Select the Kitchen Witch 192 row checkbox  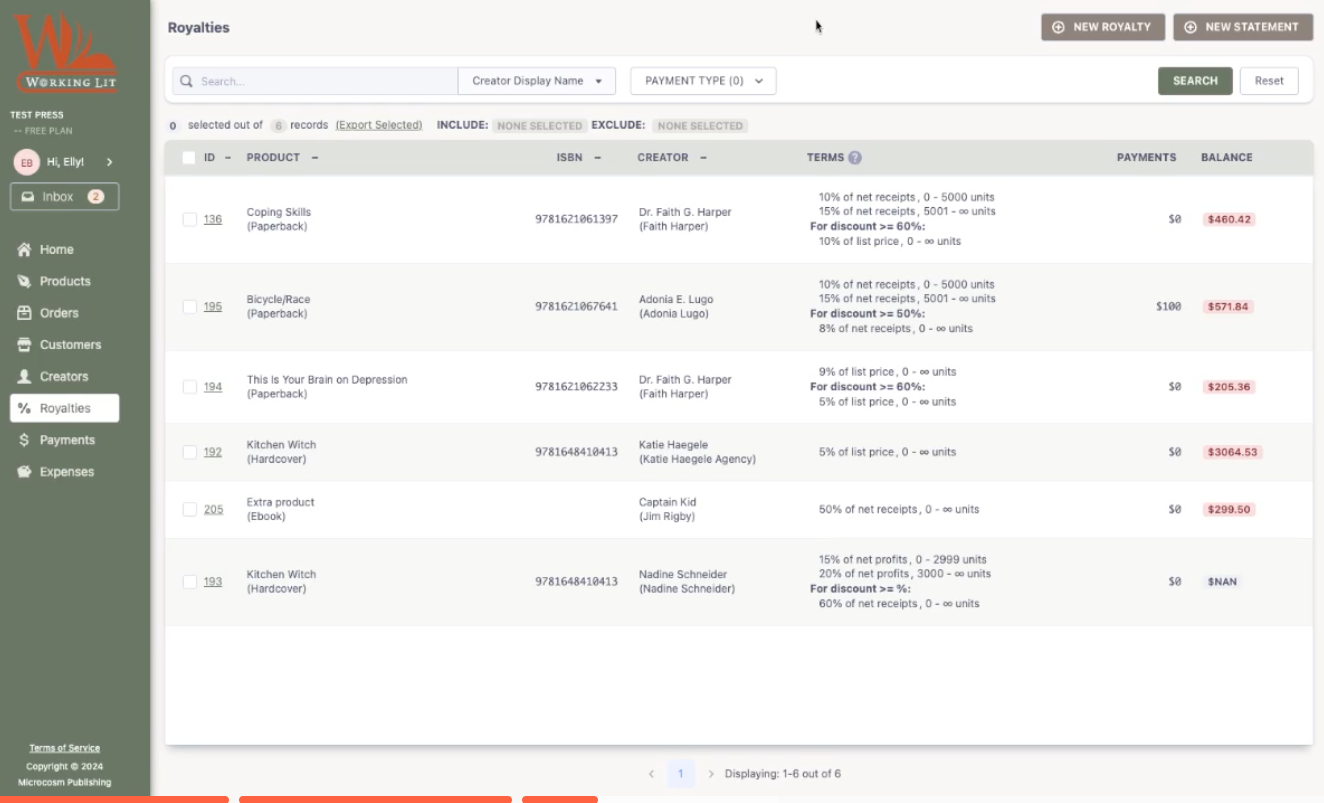[x=189, y=452]
